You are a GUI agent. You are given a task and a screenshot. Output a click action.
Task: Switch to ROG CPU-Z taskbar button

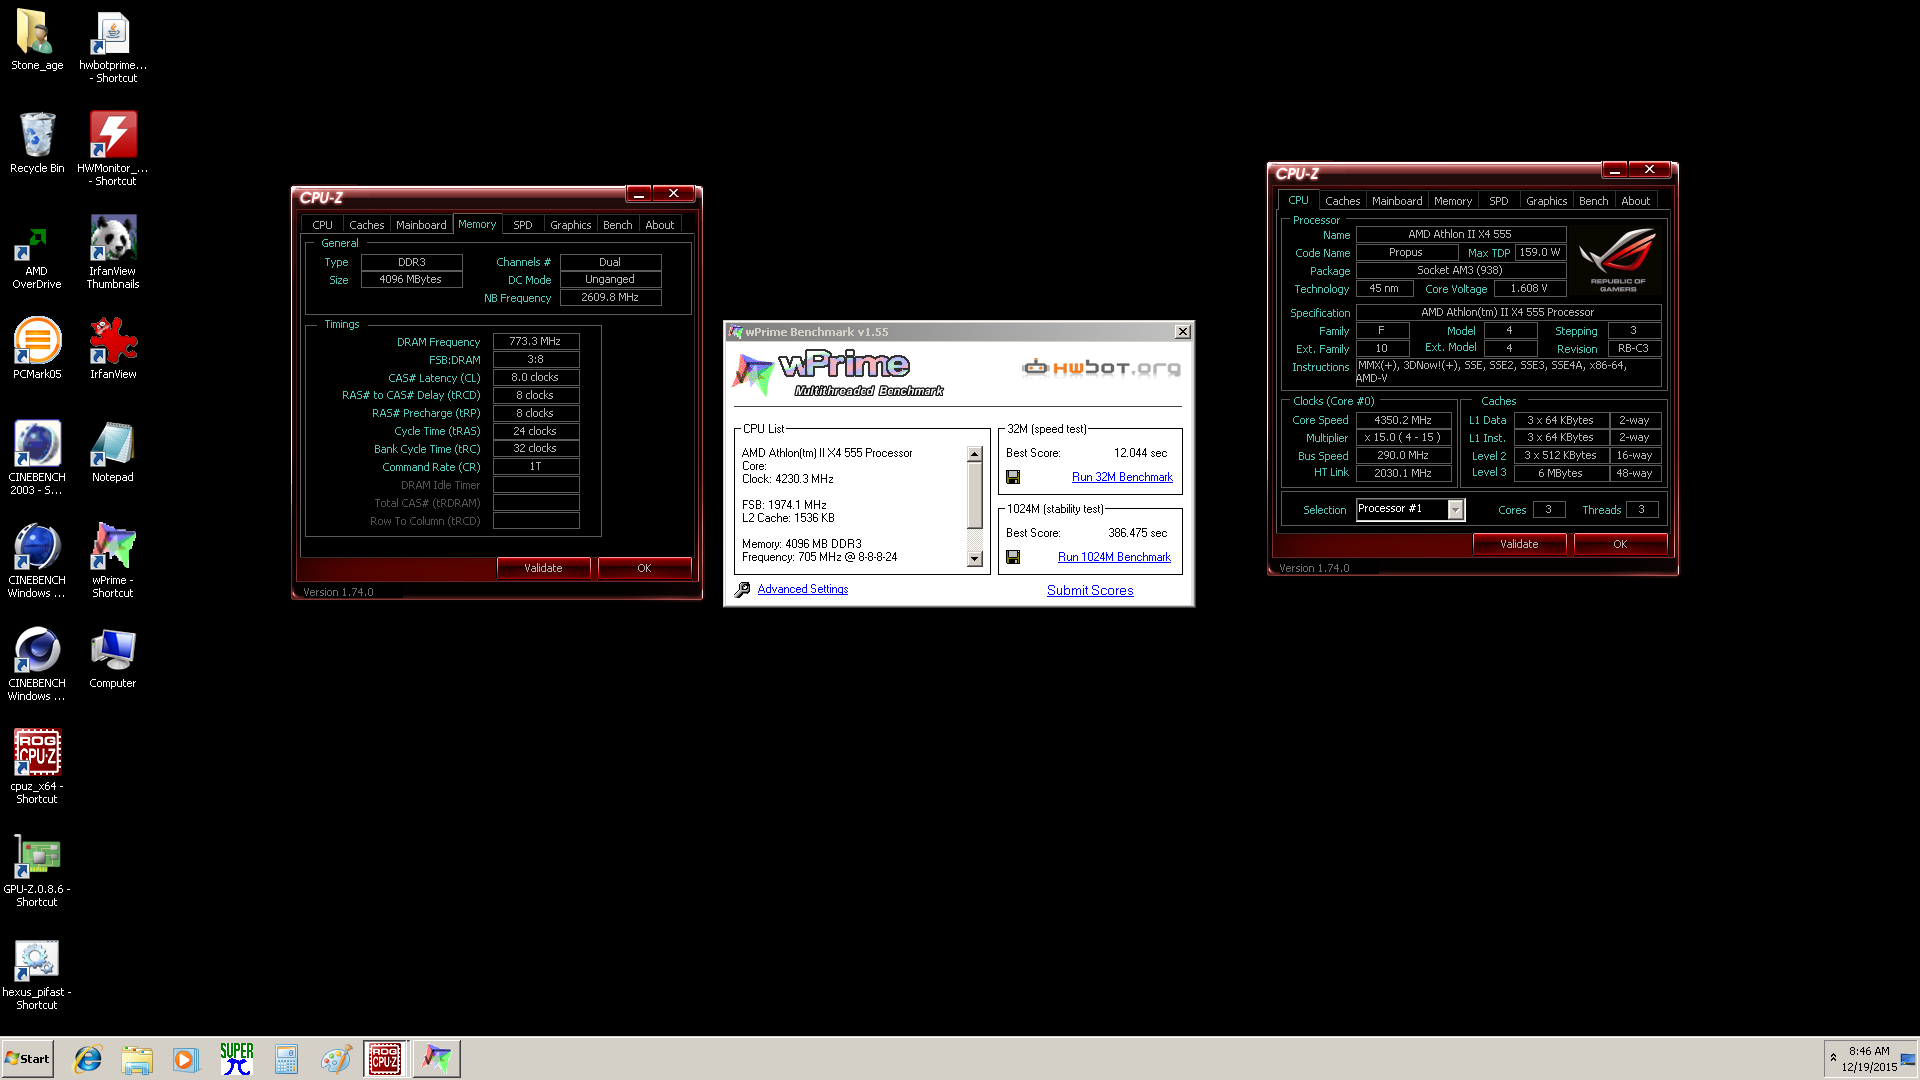(386, 1059)
